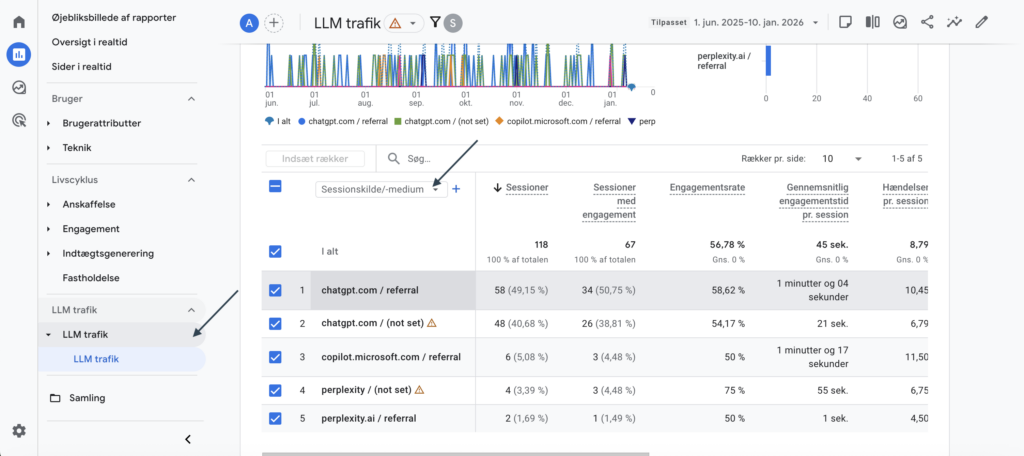1024x456 pixels.
Task: Open the Explore icon in left rail
Action: [x=18, y=87]
